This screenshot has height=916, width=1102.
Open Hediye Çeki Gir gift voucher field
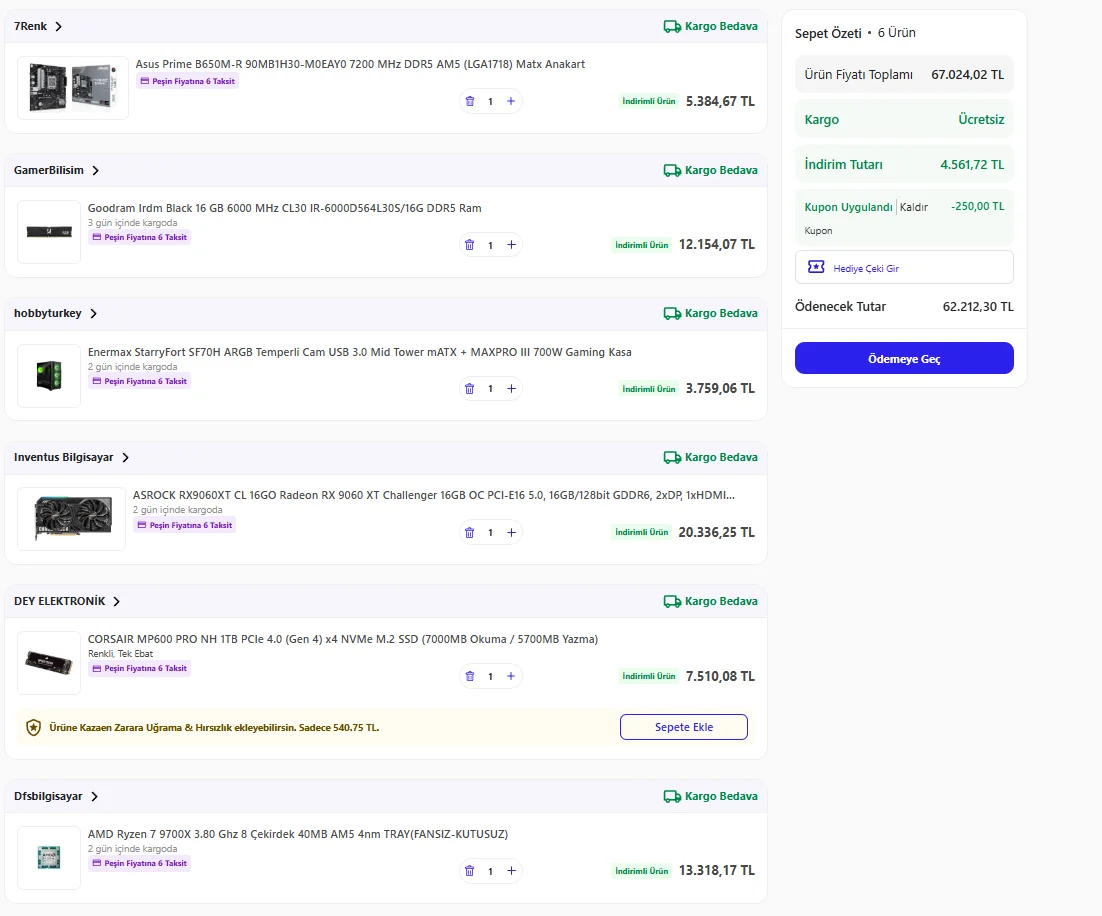tap(904, 267)
